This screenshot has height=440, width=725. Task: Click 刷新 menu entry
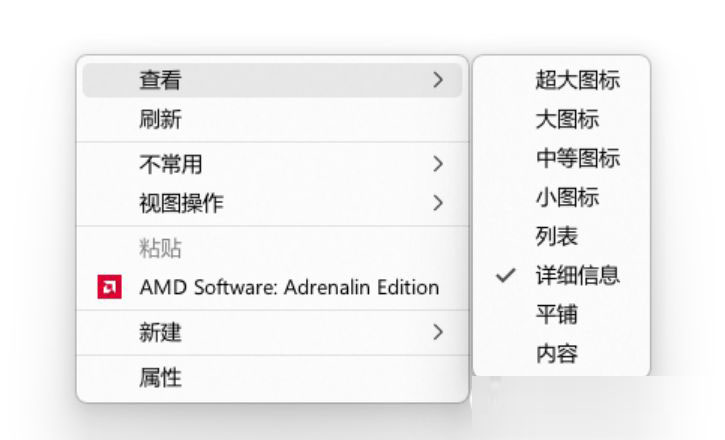(x=272, y=119)
